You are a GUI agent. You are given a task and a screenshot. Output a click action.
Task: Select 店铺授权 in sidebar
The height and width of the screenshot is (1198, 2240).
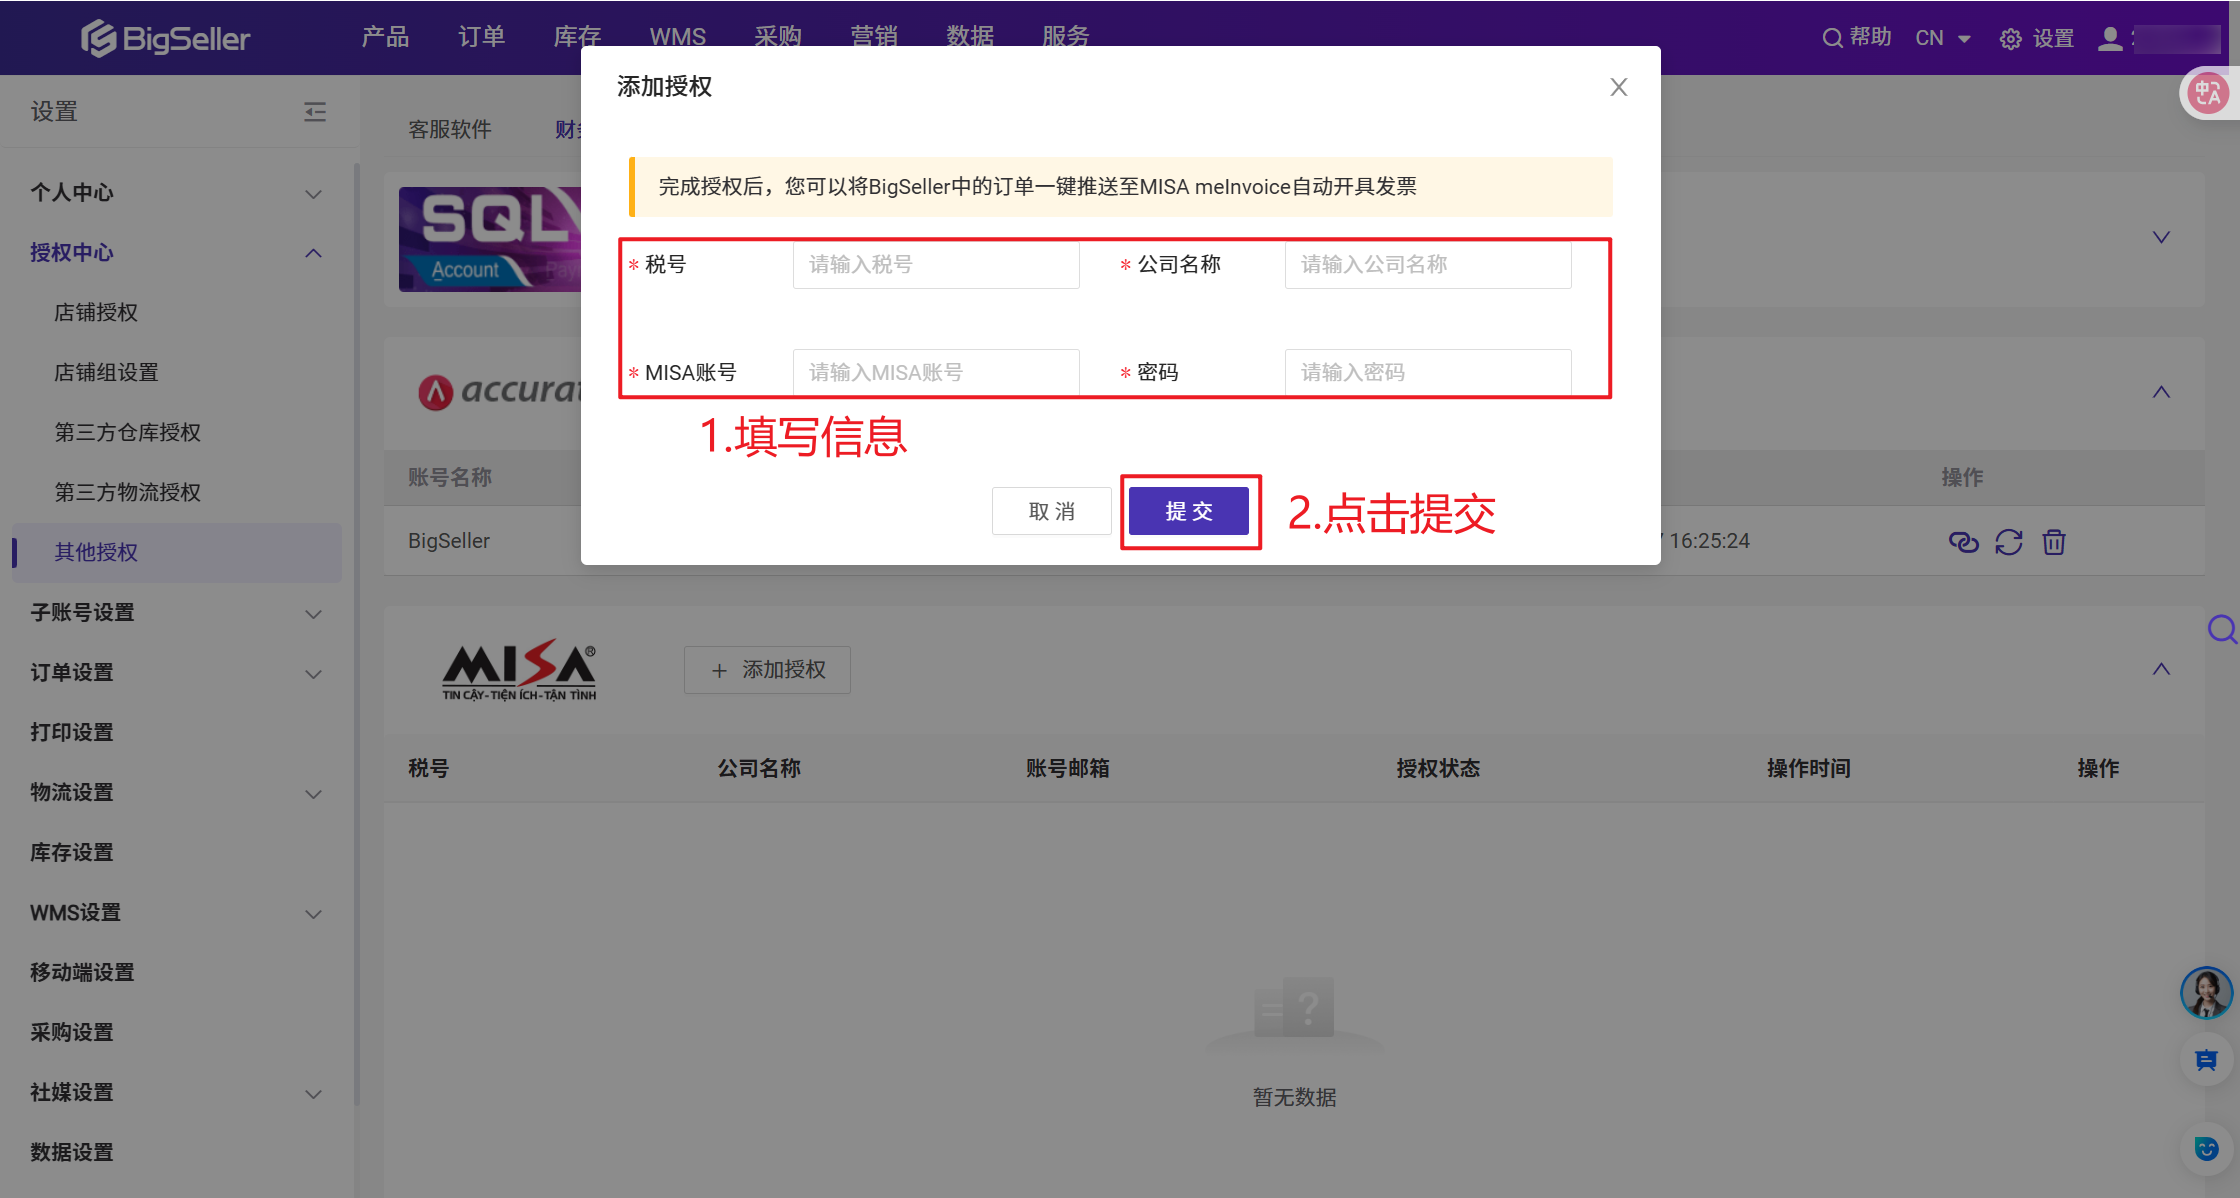tap(96, 313)
